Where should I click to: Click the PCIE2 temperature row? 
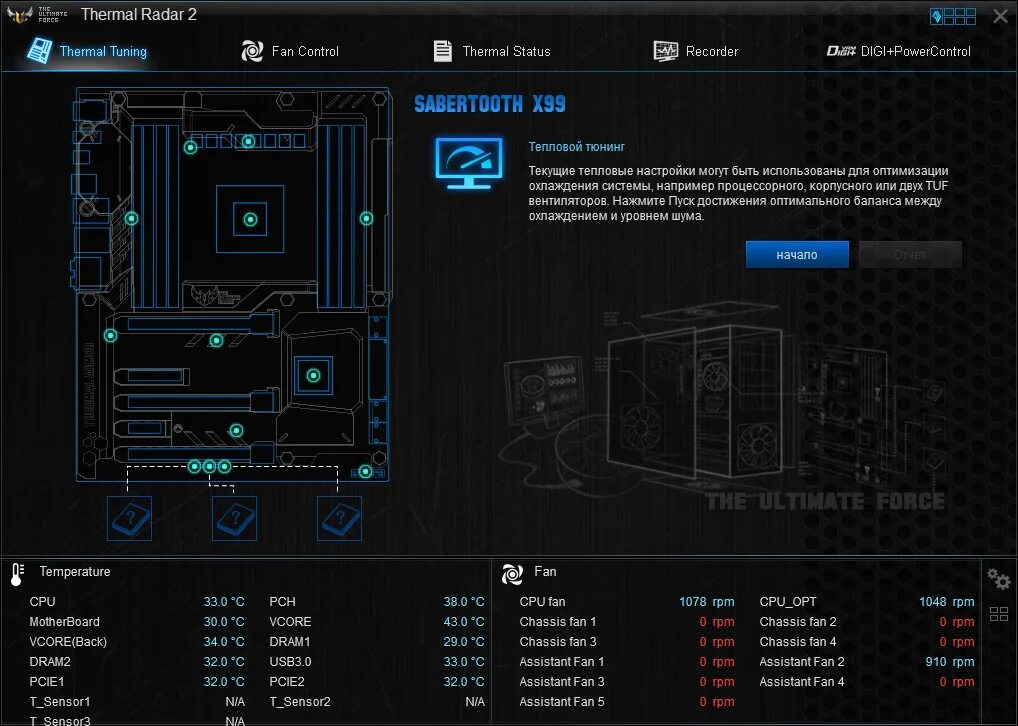coord(377,682)
